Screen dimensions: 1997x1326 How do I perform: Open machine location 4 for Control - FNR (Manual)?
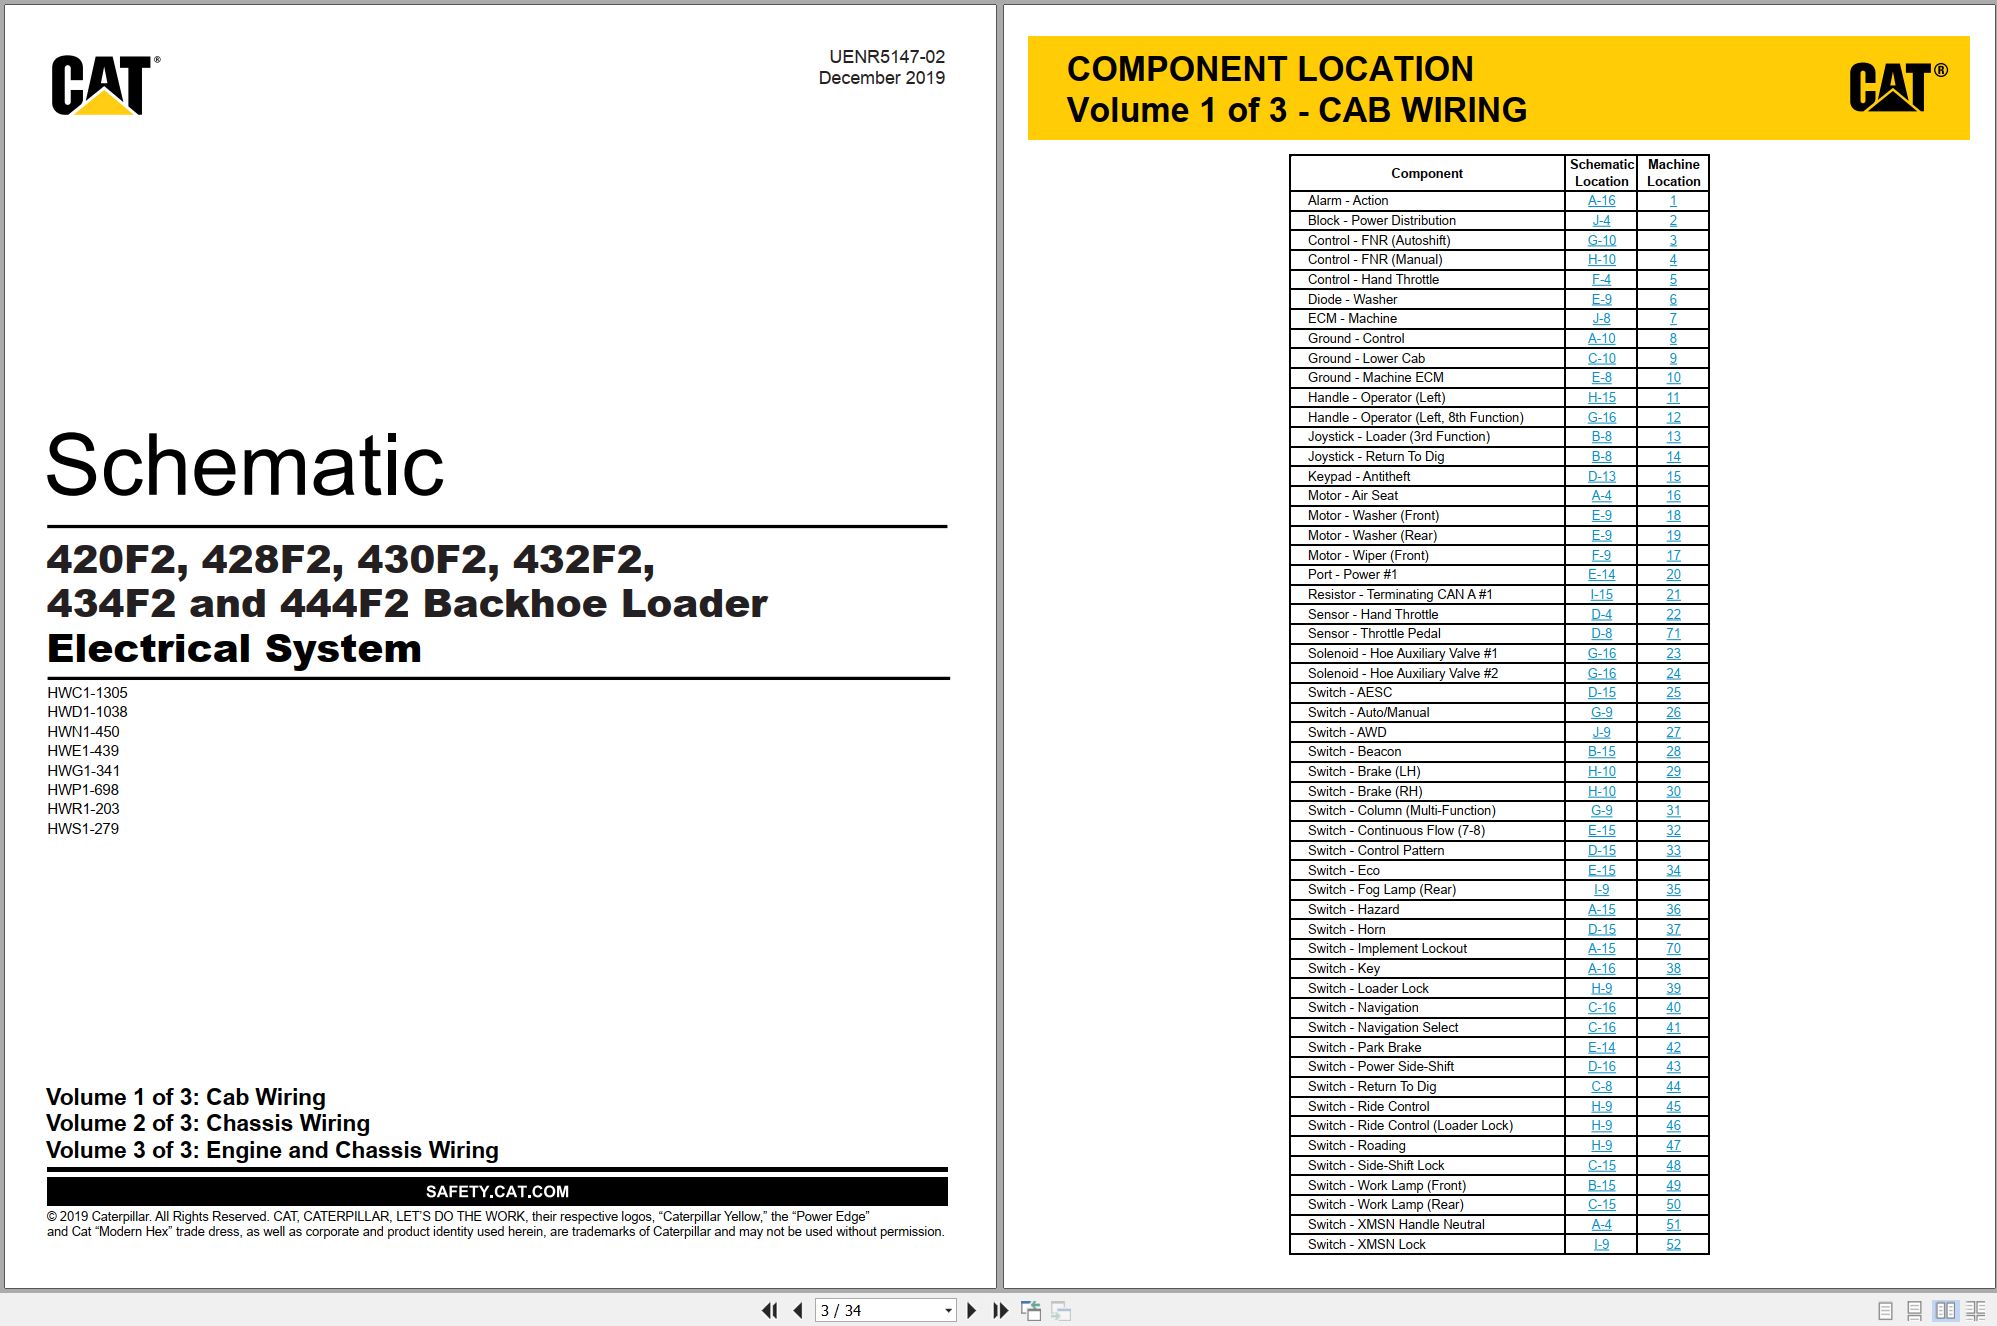[x=1673, y=260]
